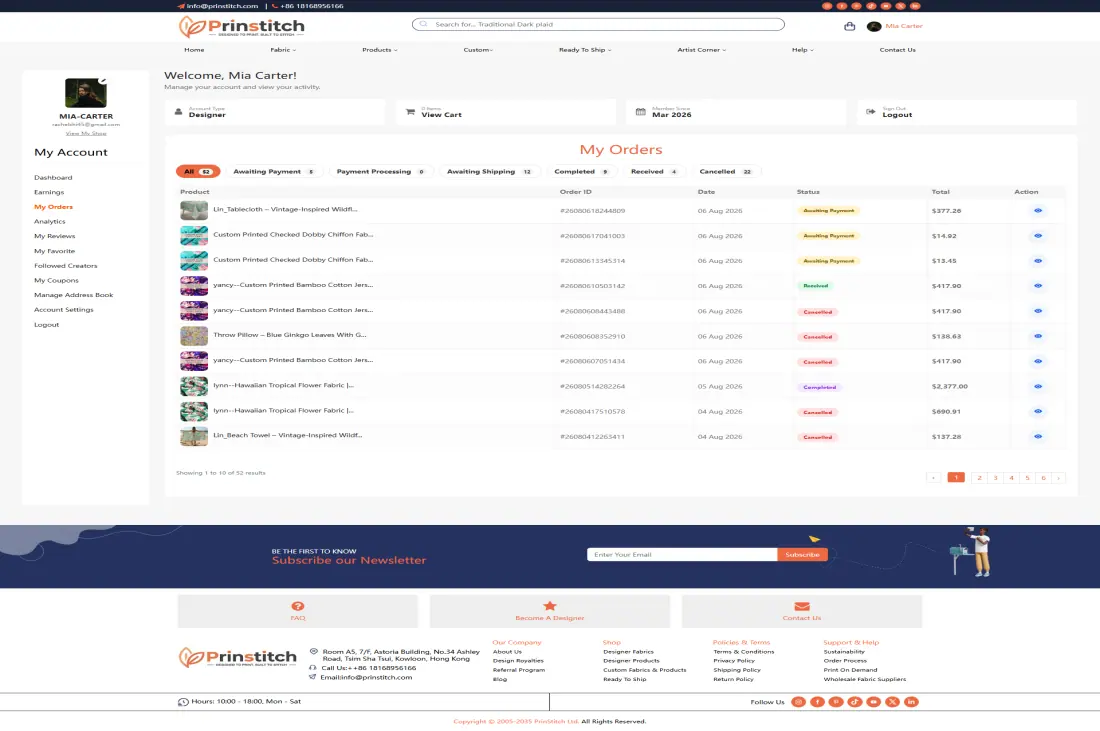
Task: Click the Become A Designer star icon
Action: tap(549, 606)
